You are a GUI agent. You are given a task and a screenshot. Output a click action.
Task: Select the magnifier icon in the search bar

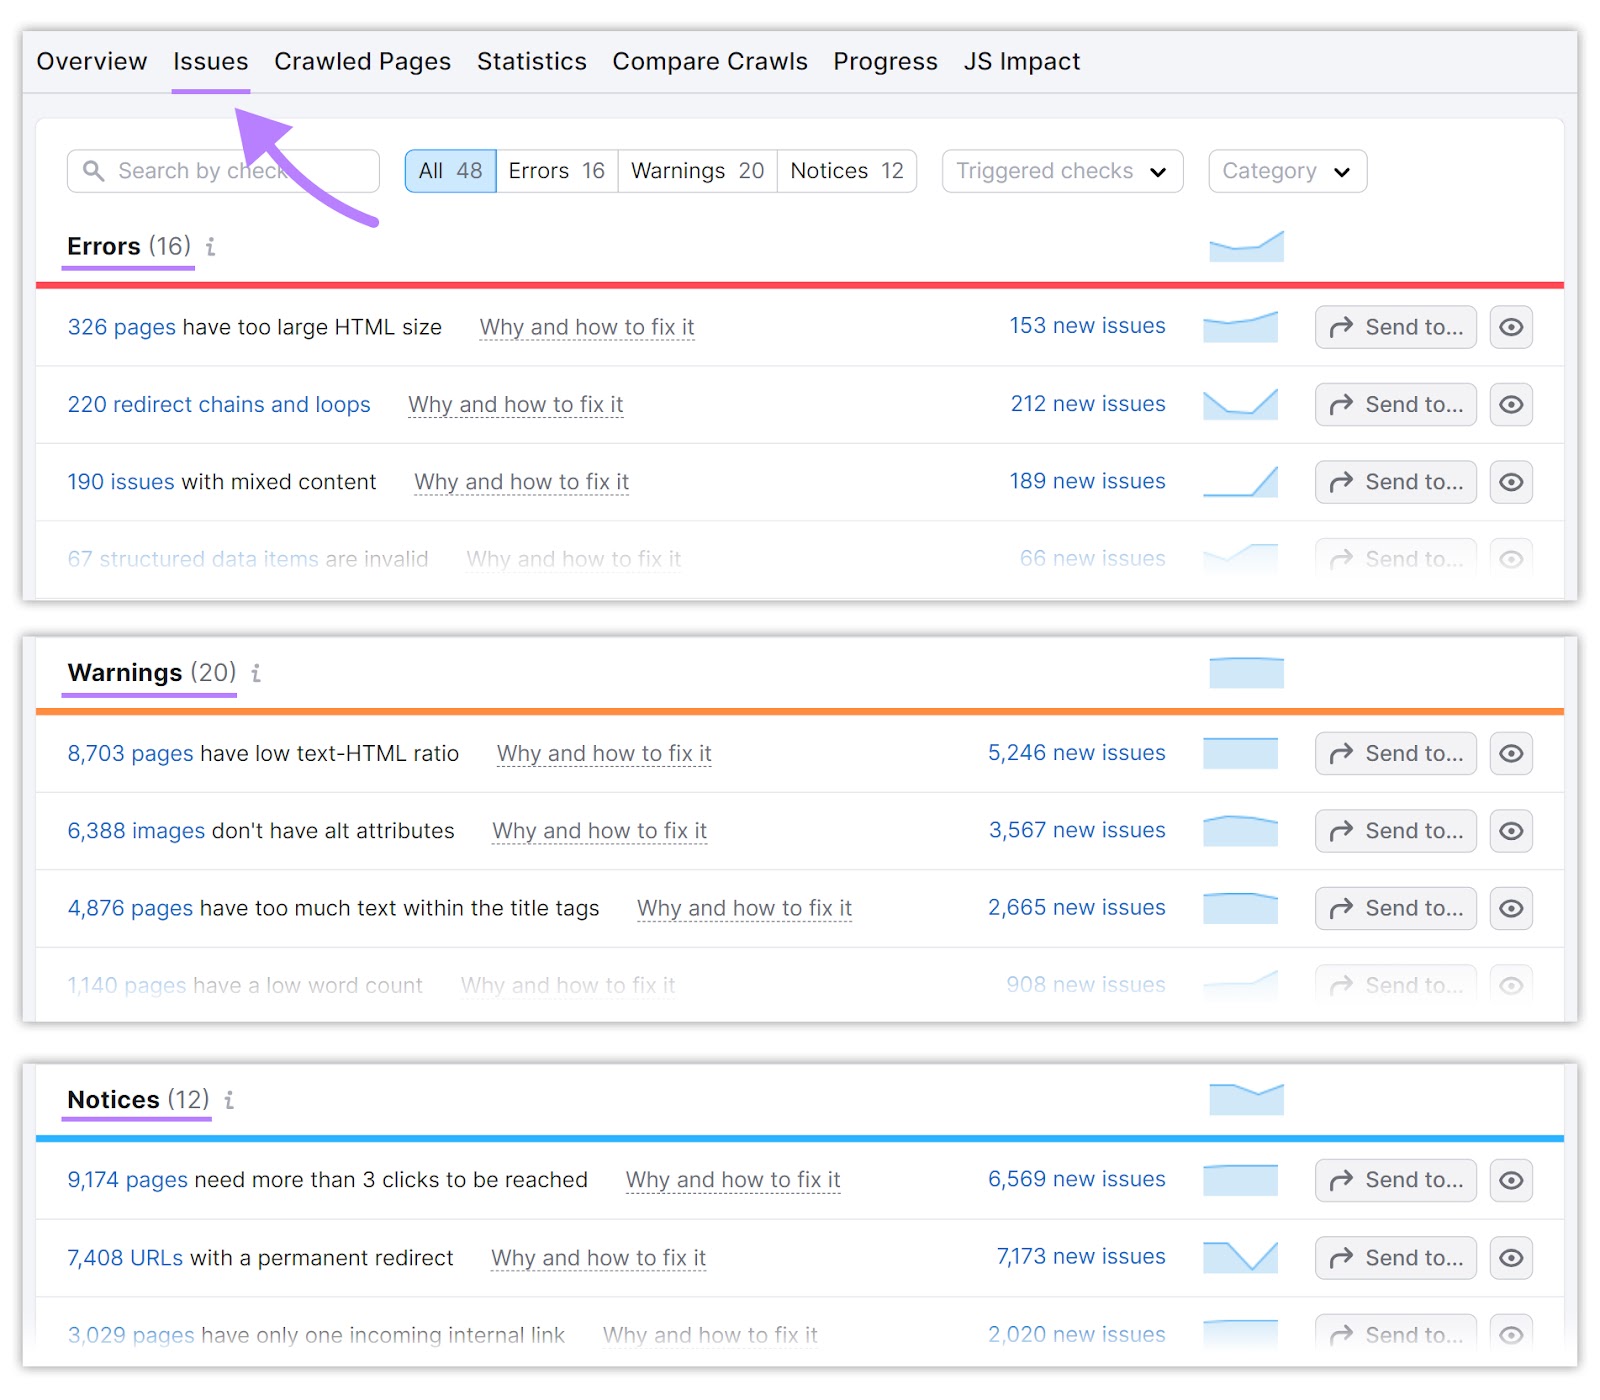(x=93, y=171)
